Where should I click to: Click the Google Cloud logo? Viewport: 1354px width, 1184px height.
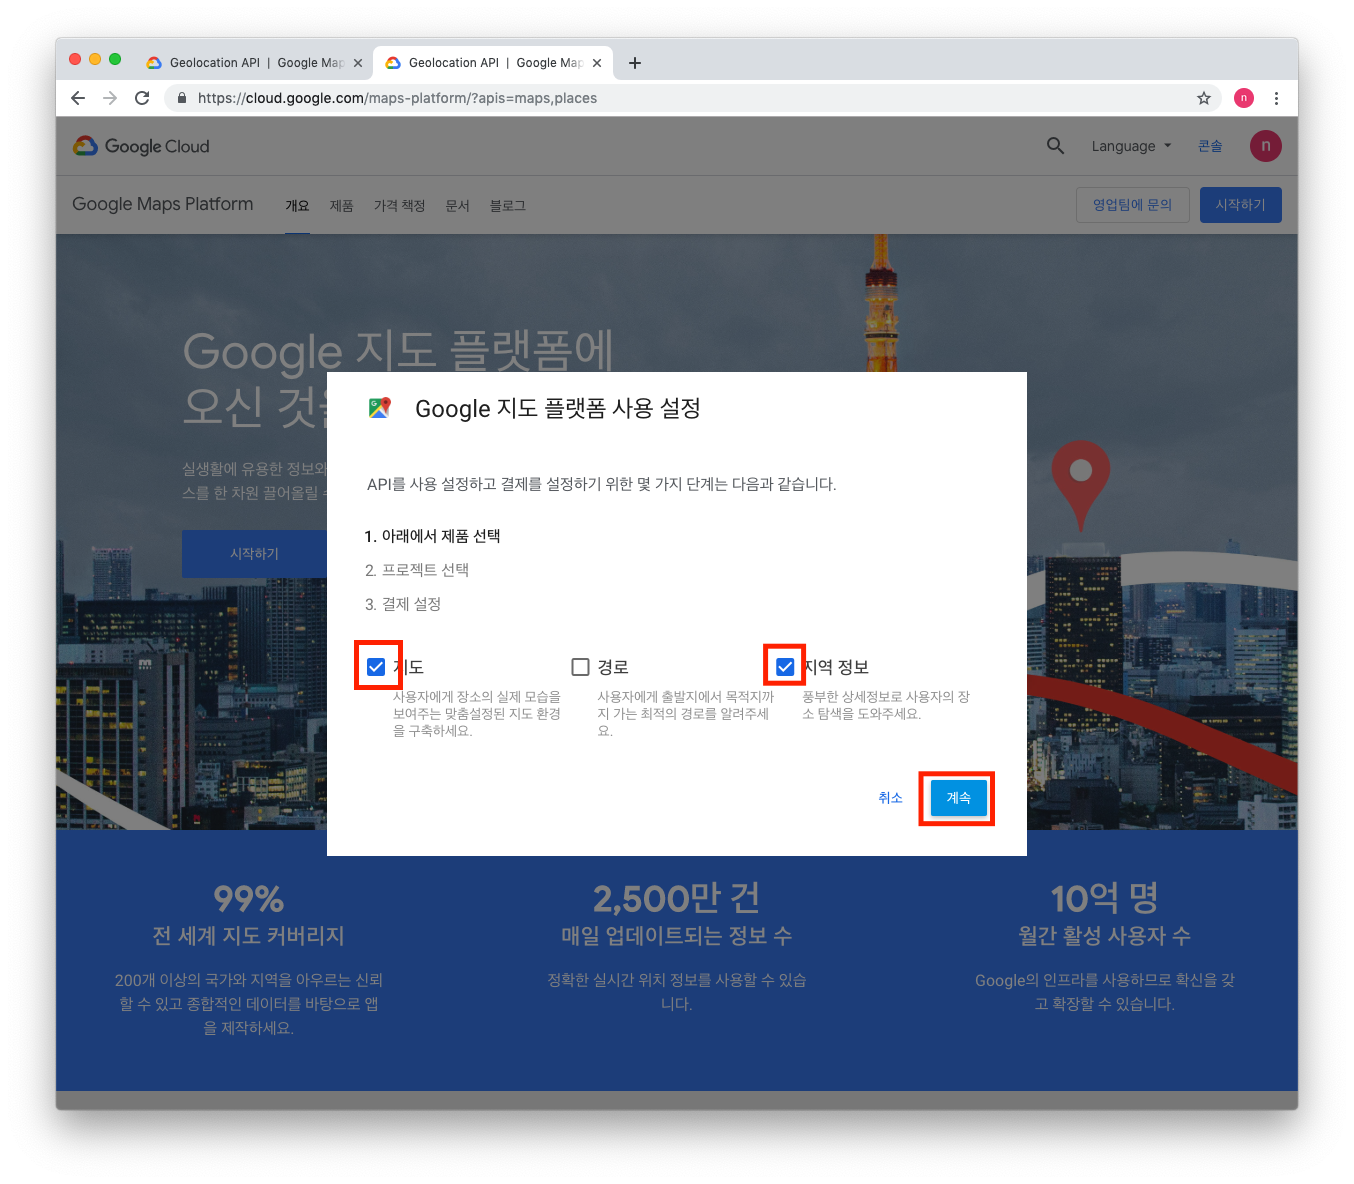tap(141, 146)
